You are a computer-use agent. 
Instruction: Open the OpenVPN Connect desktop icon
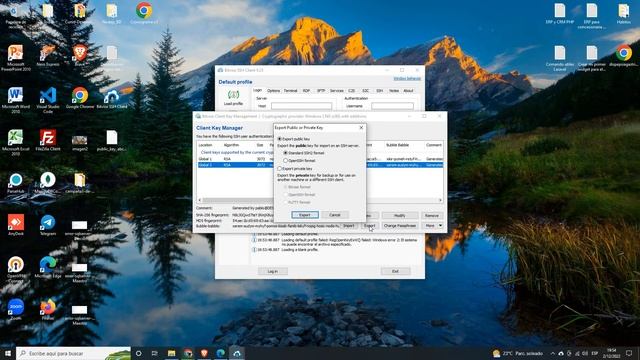tap(16, 270)
